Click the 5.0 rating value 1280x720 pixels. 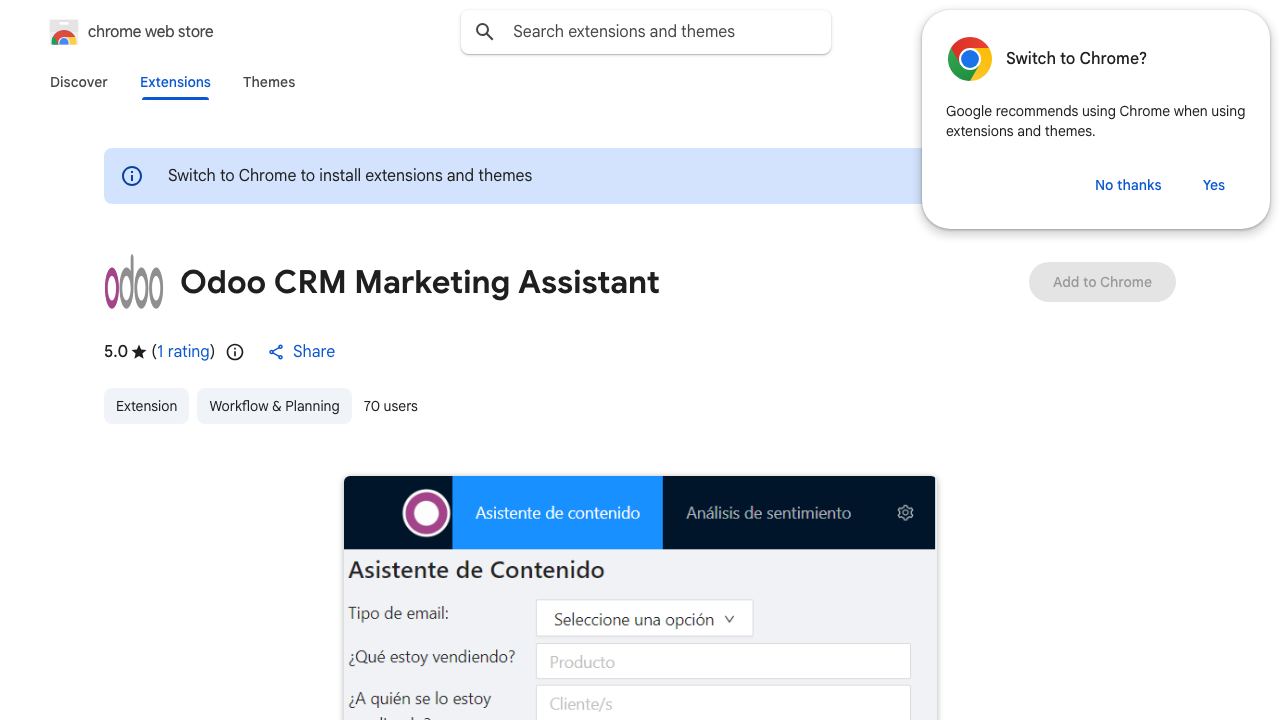(x=116, y=352)
